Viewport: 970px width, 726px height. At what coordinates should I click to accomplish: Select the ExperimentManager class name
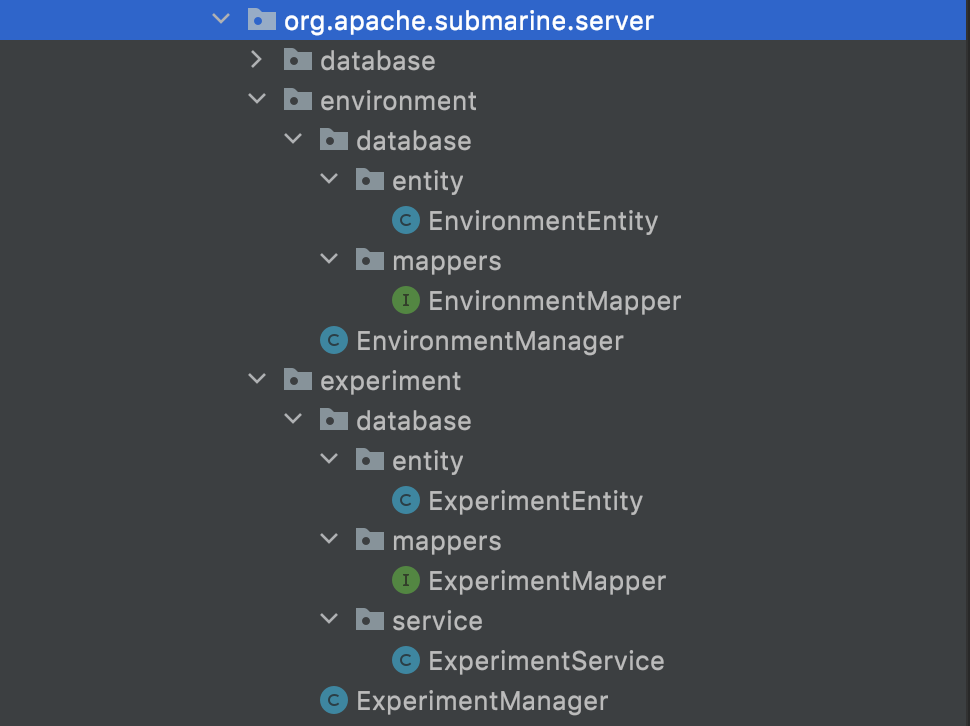482,701
